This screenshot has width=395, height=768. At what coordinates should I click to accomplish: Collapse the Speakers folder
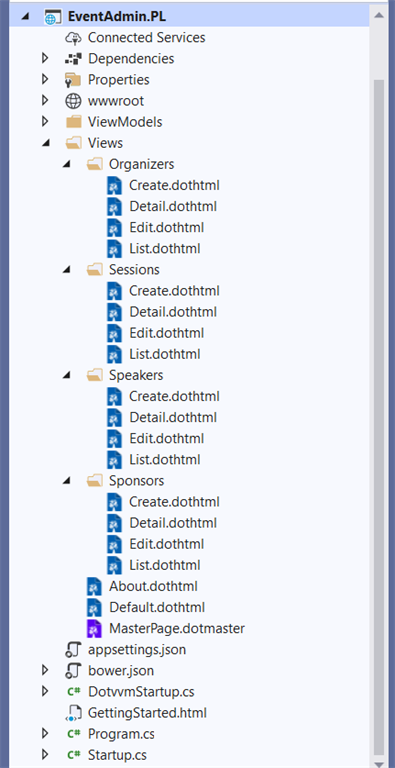point(67,376)
